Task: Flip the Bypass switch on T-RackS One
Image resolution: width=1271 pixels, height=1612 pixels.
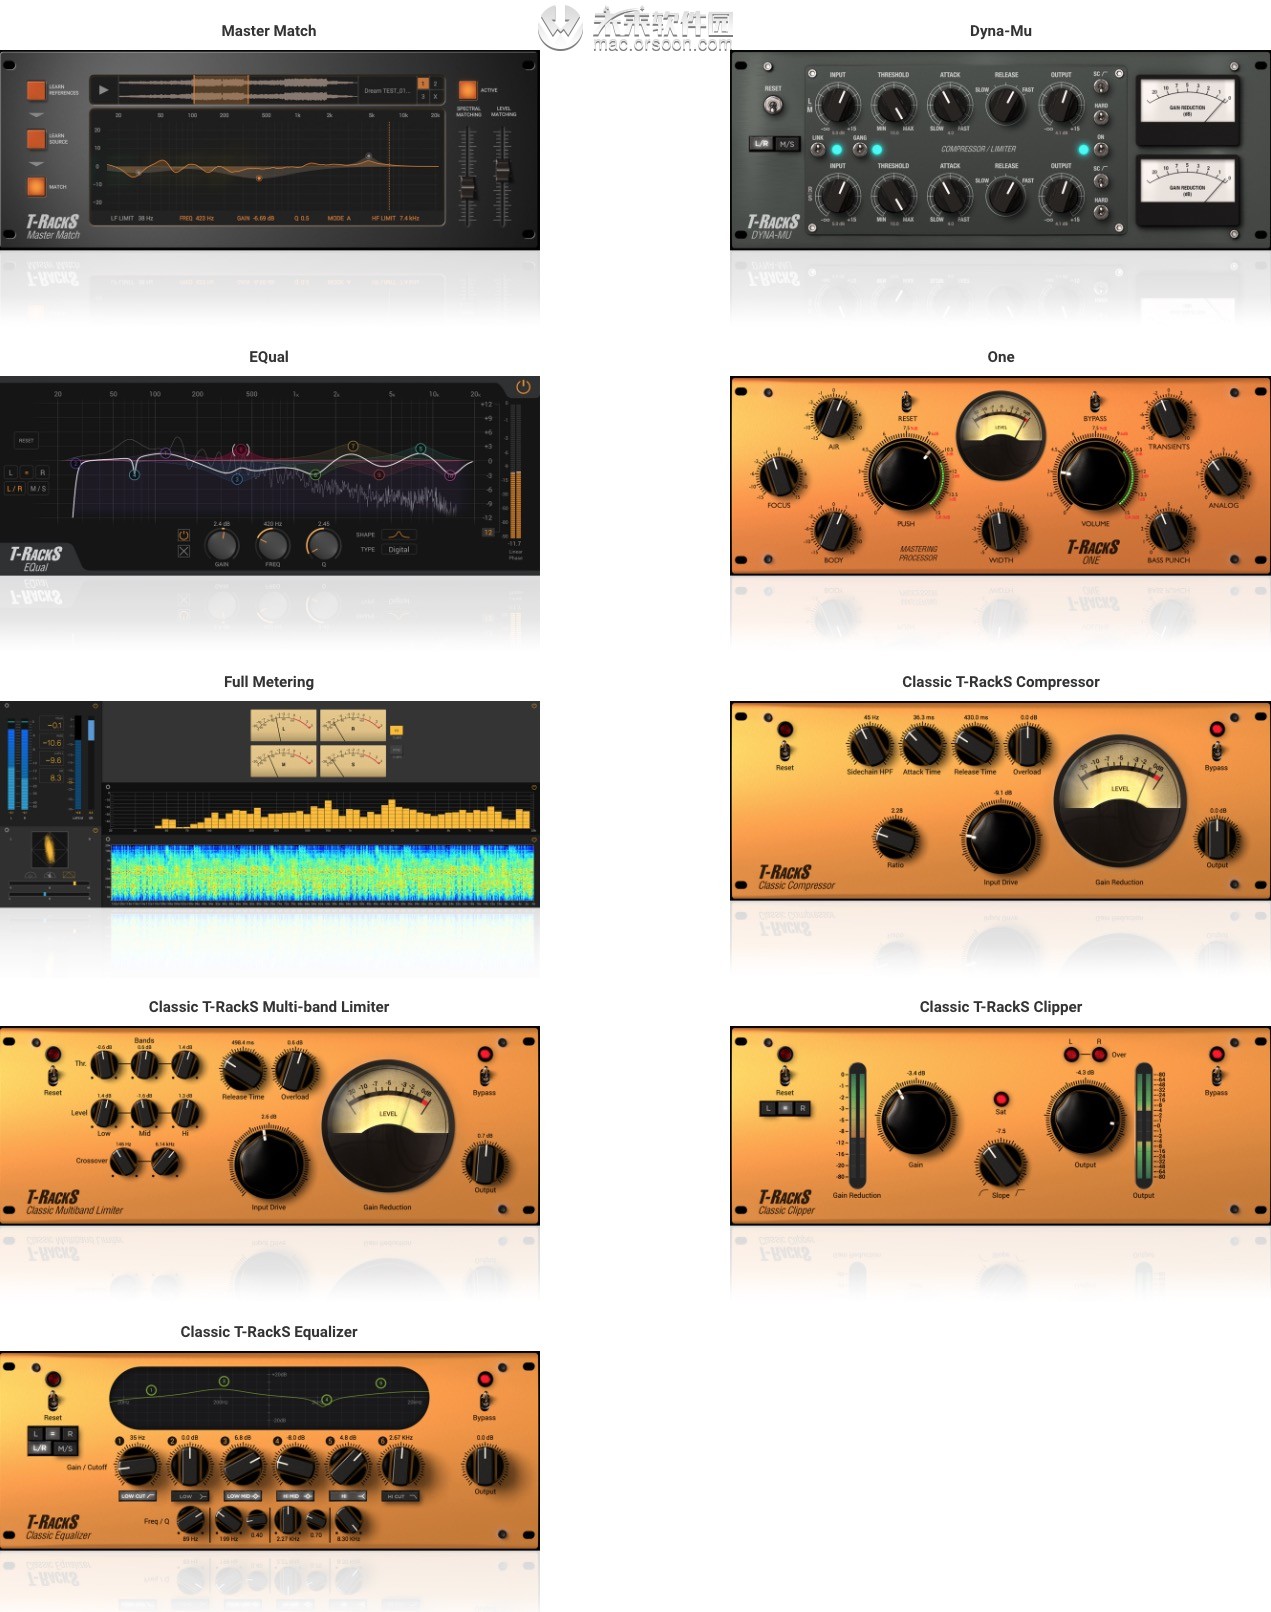Action: click(x=1095, y=403)
